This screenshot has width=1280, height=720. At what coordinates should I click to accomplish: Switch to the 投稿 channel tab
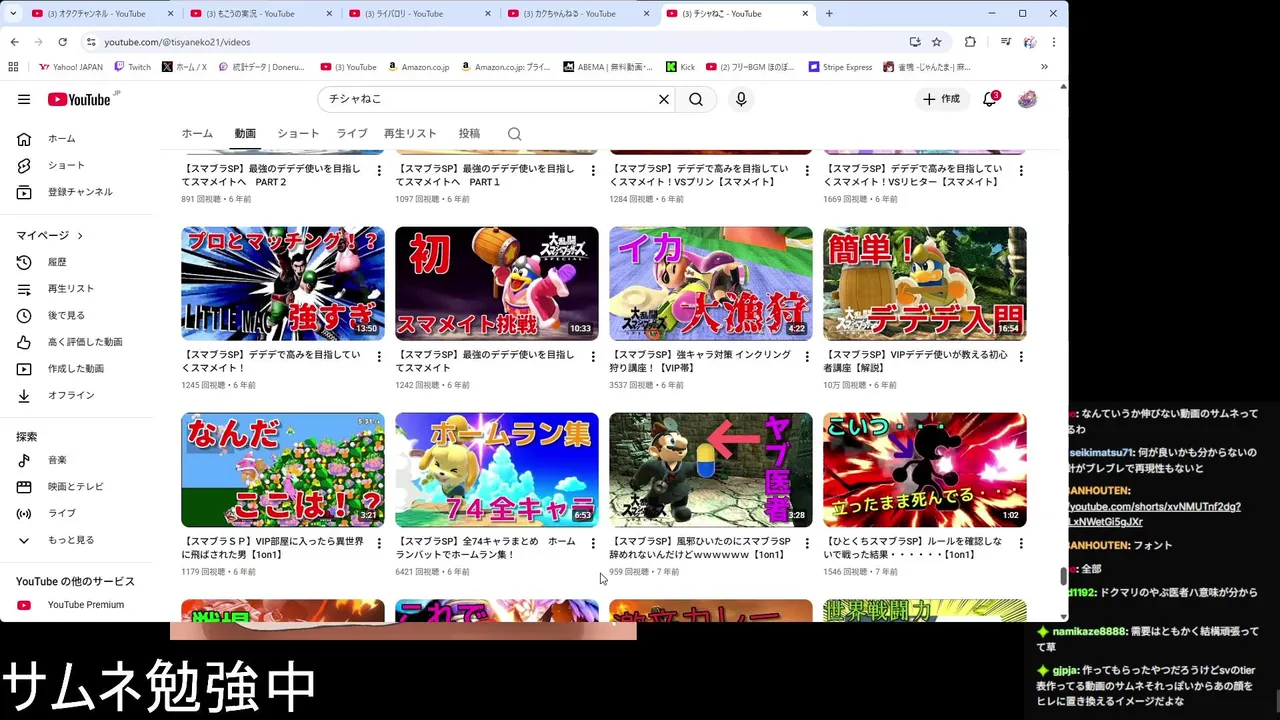469,134
